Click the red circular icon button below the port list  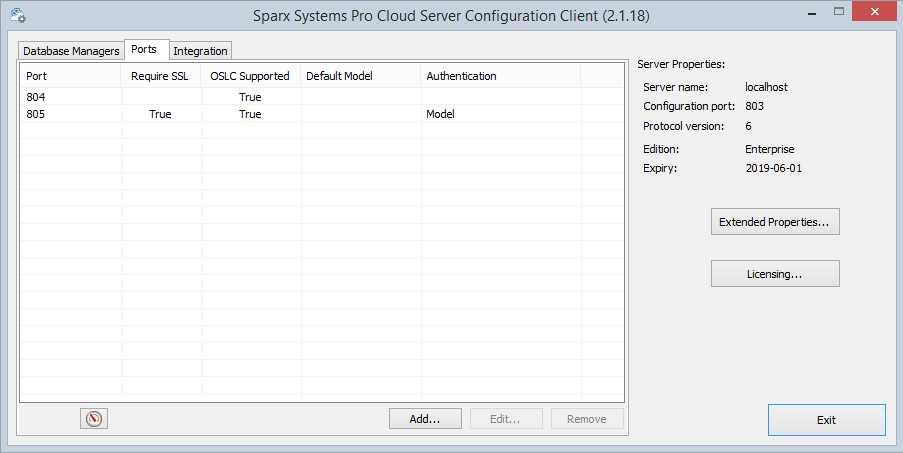point(94,419)
